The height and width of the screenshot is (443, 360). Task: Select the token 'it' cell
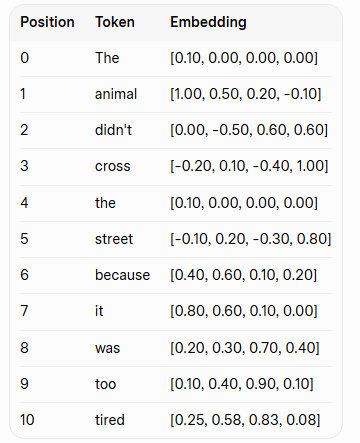point(99,311)
